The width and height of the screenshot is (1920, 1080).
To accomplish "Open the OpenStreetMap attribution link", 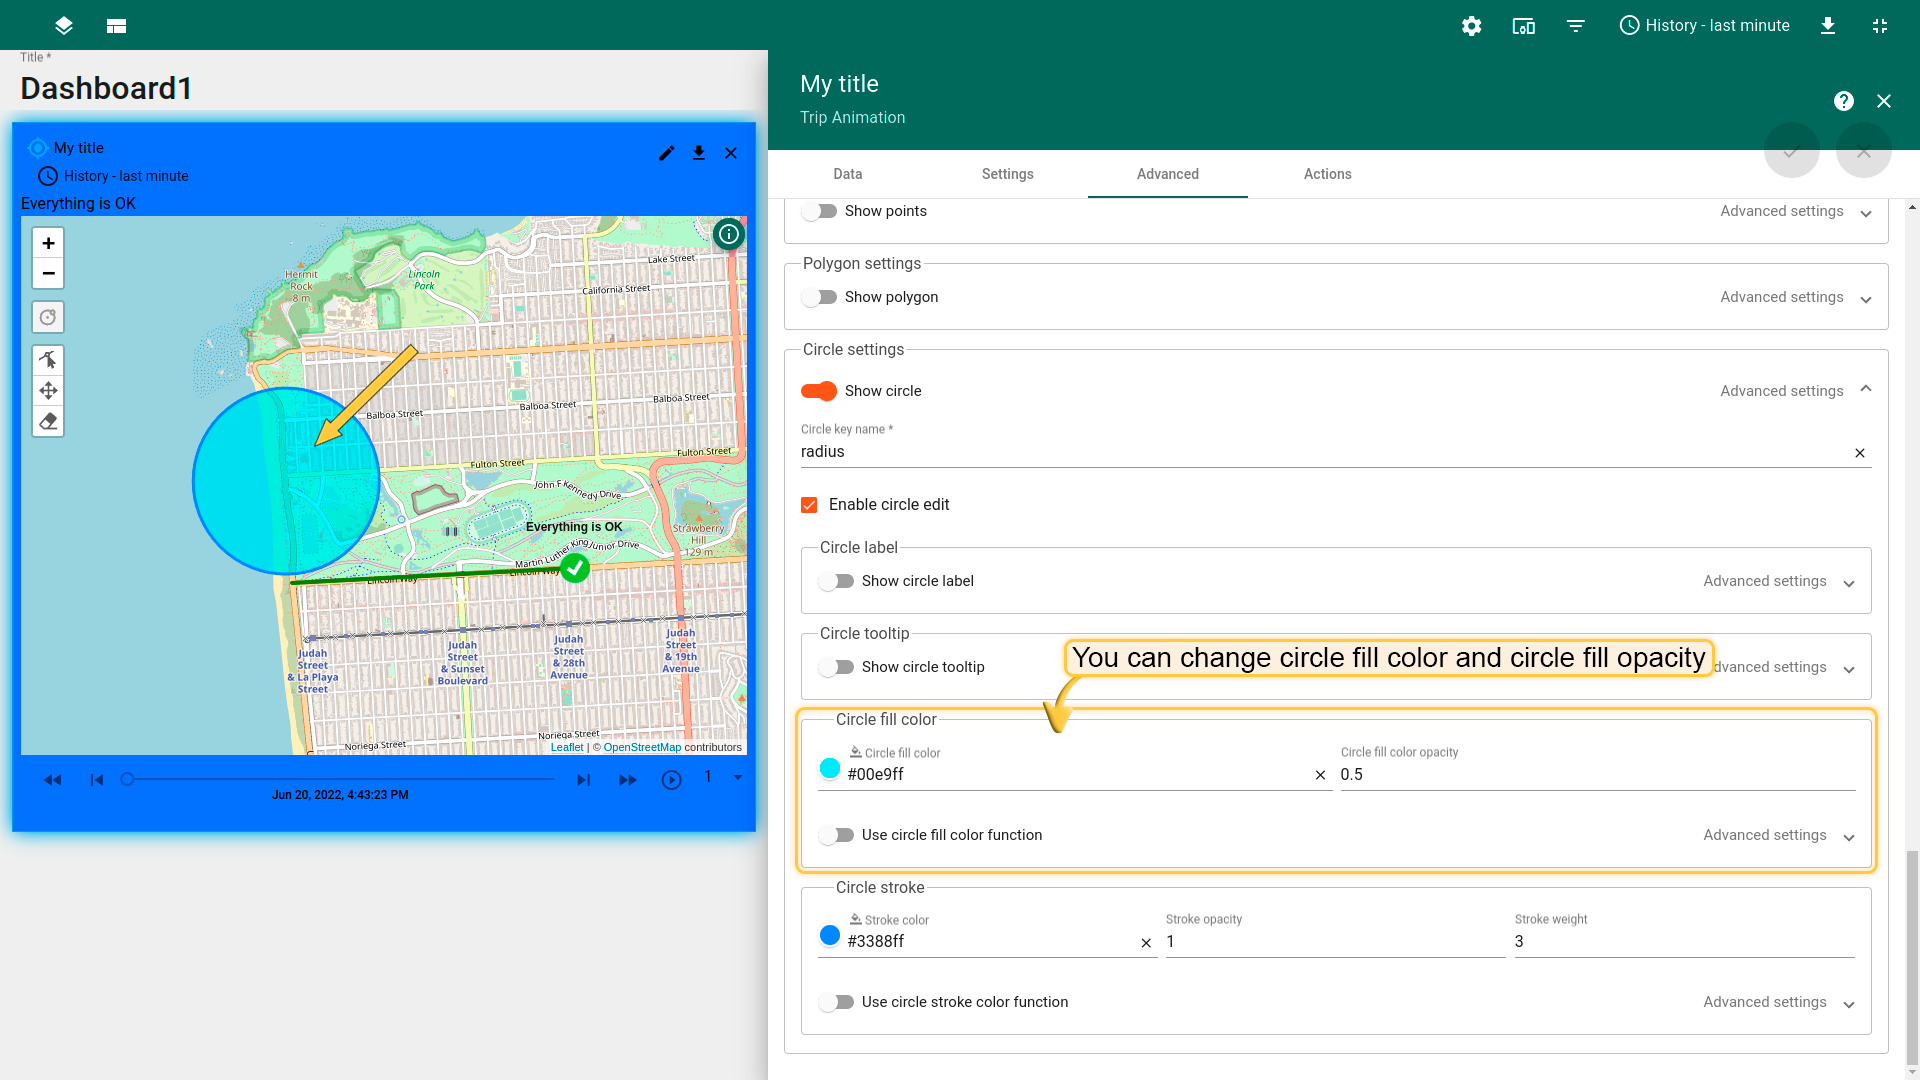I will coord(642,747).
